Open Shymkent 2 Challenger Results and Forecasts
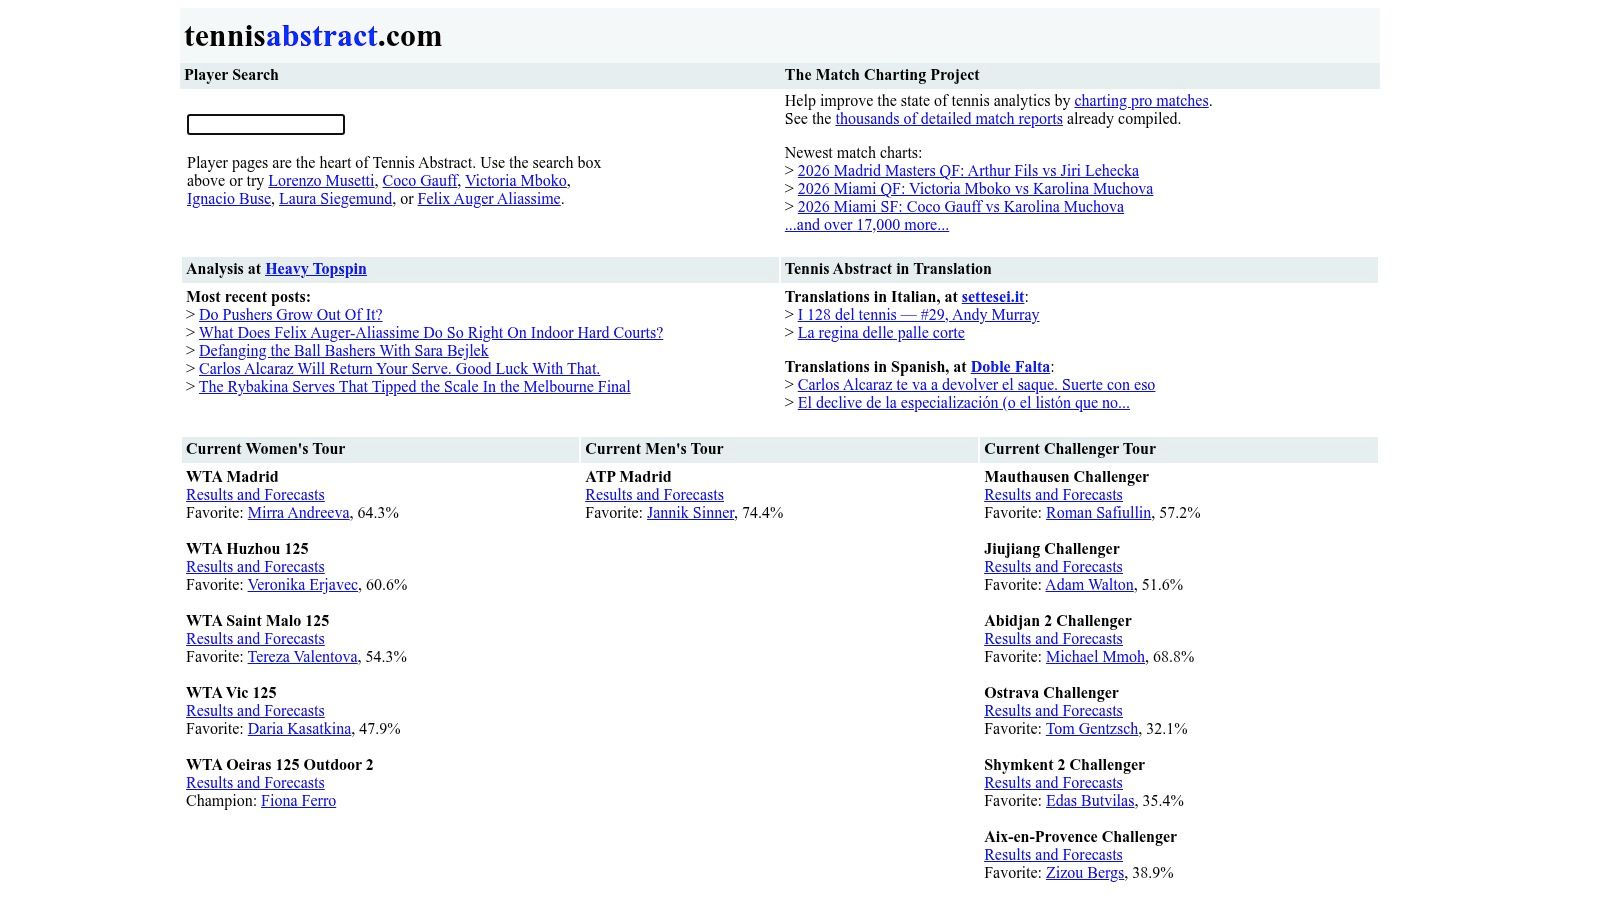Screen dimensions: 1600x900 tap(1053, 783)
